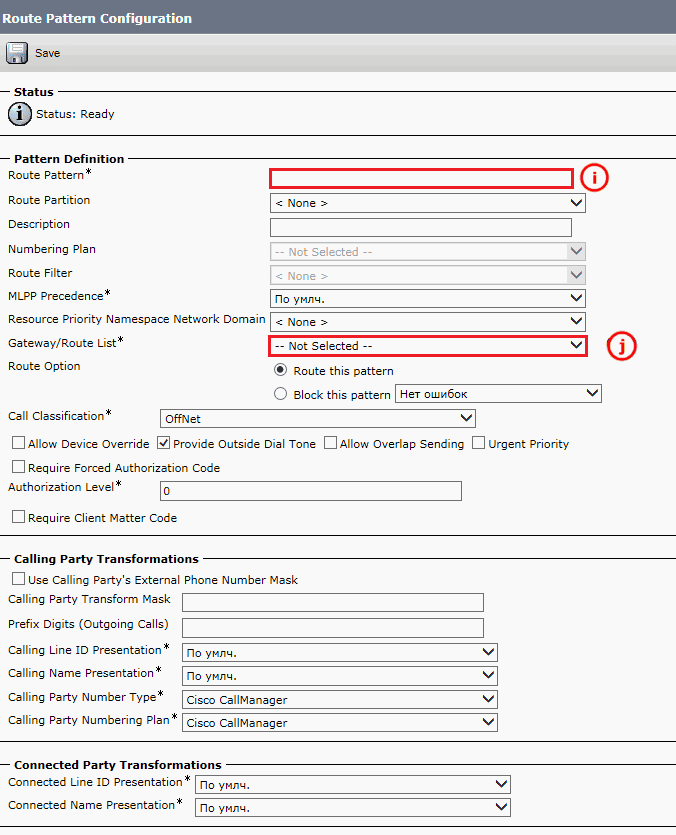The image size is (676, 835).
Task: Click the Save button label
Action: tap(47, 53)
